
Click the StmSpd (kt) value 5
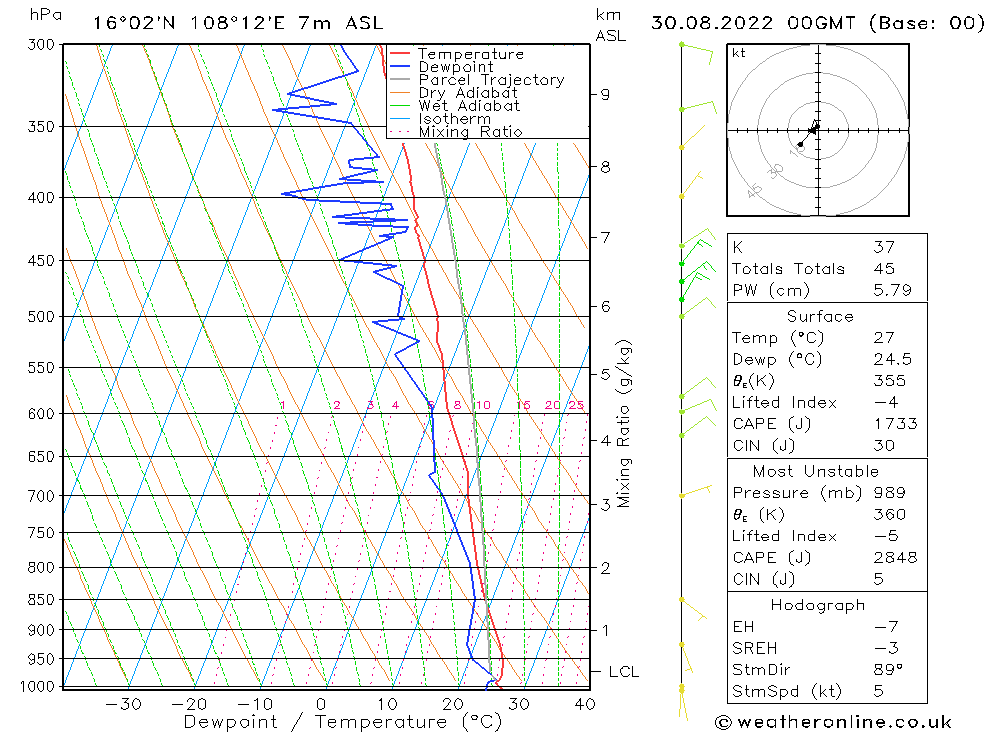879,692
